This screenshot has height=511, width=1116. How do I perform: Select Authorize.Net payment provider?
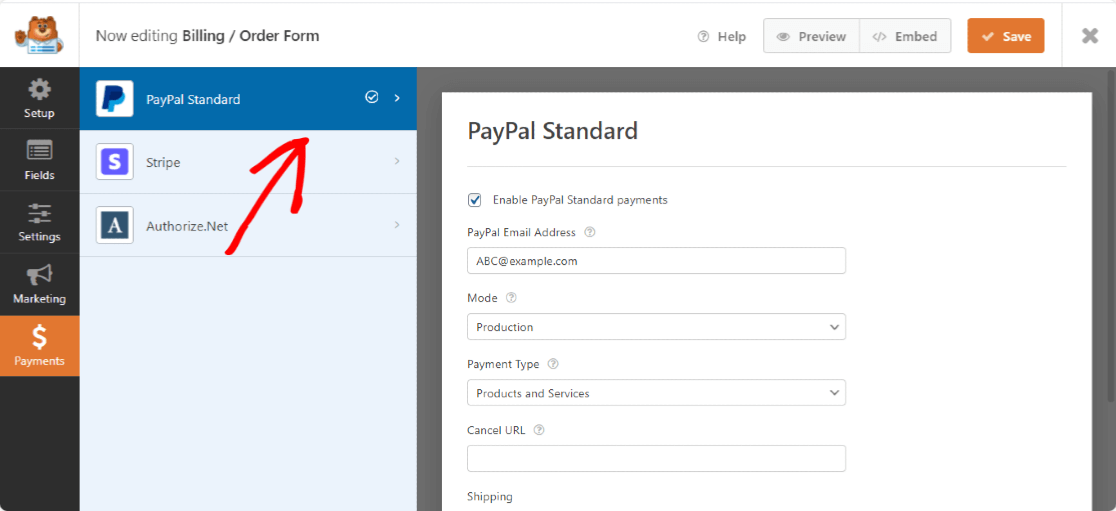[x=187, y=226]
